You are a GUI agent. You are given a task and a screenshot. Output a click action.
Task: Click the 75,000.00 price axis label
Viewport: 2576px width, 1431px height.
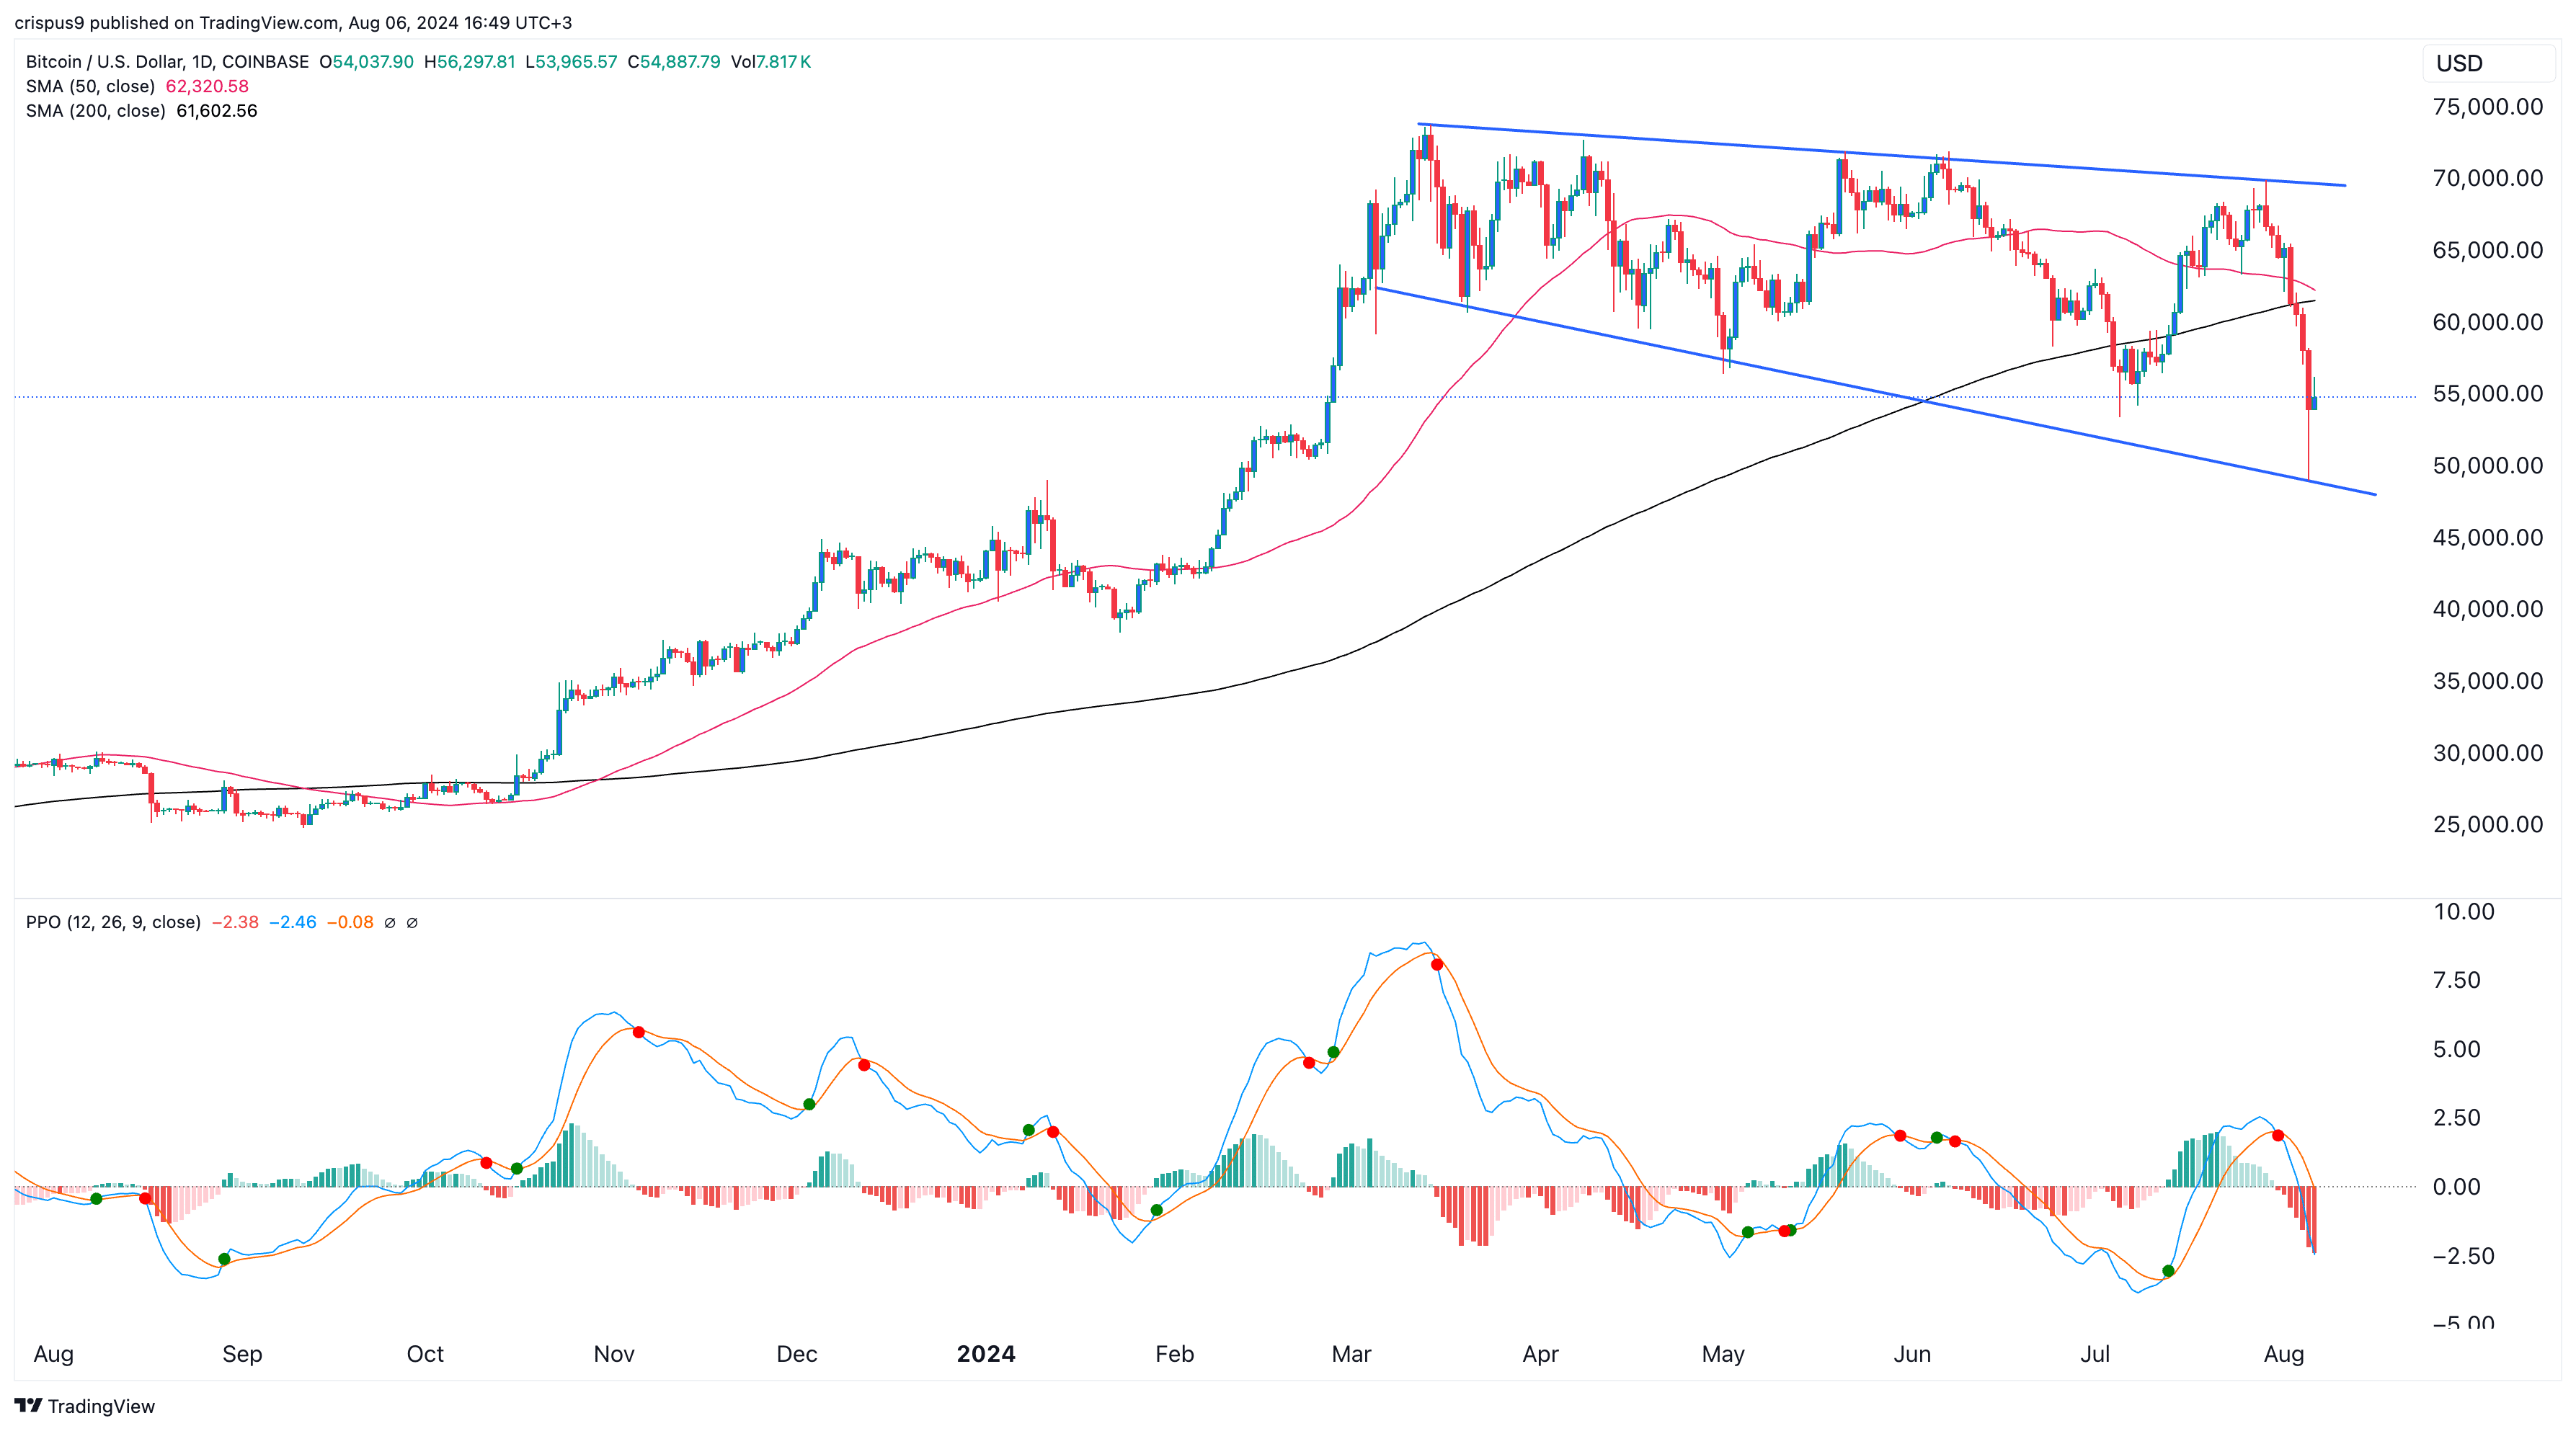pos(2488,107)
